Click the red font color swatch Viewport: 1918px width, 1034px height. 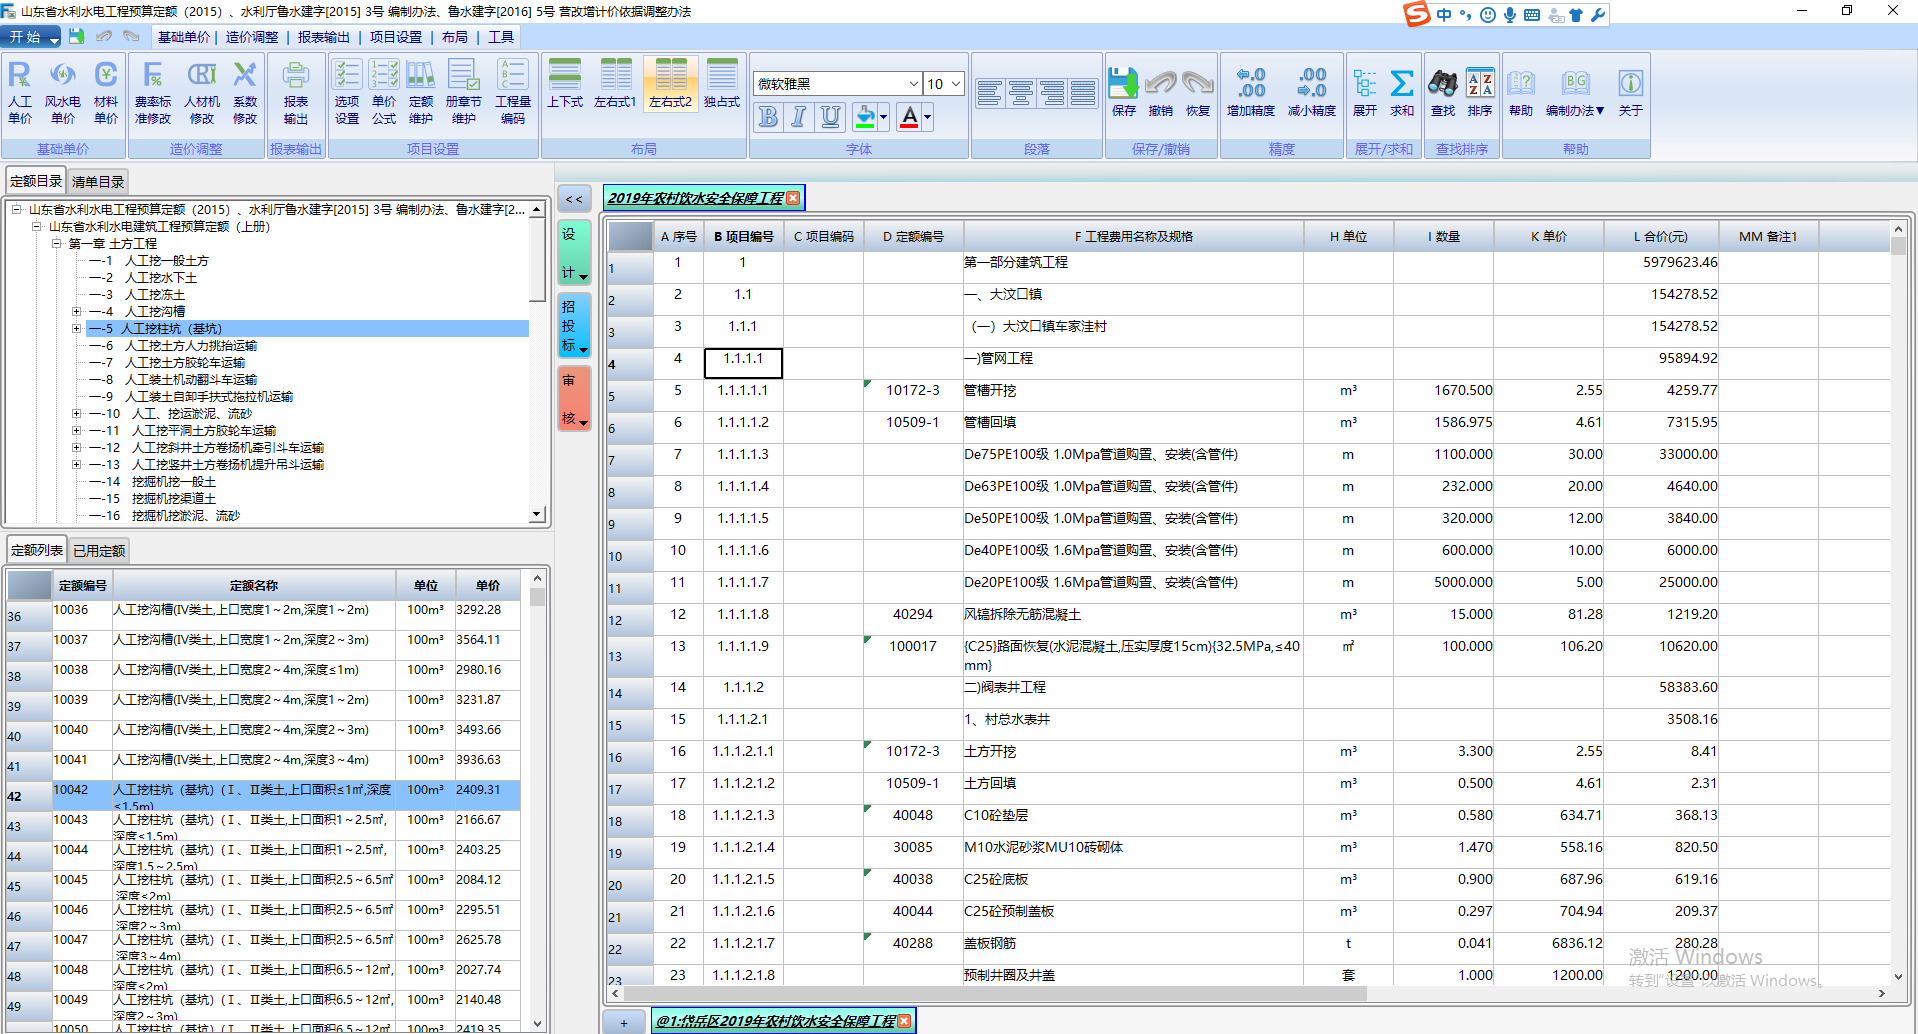tap(909, 118)
